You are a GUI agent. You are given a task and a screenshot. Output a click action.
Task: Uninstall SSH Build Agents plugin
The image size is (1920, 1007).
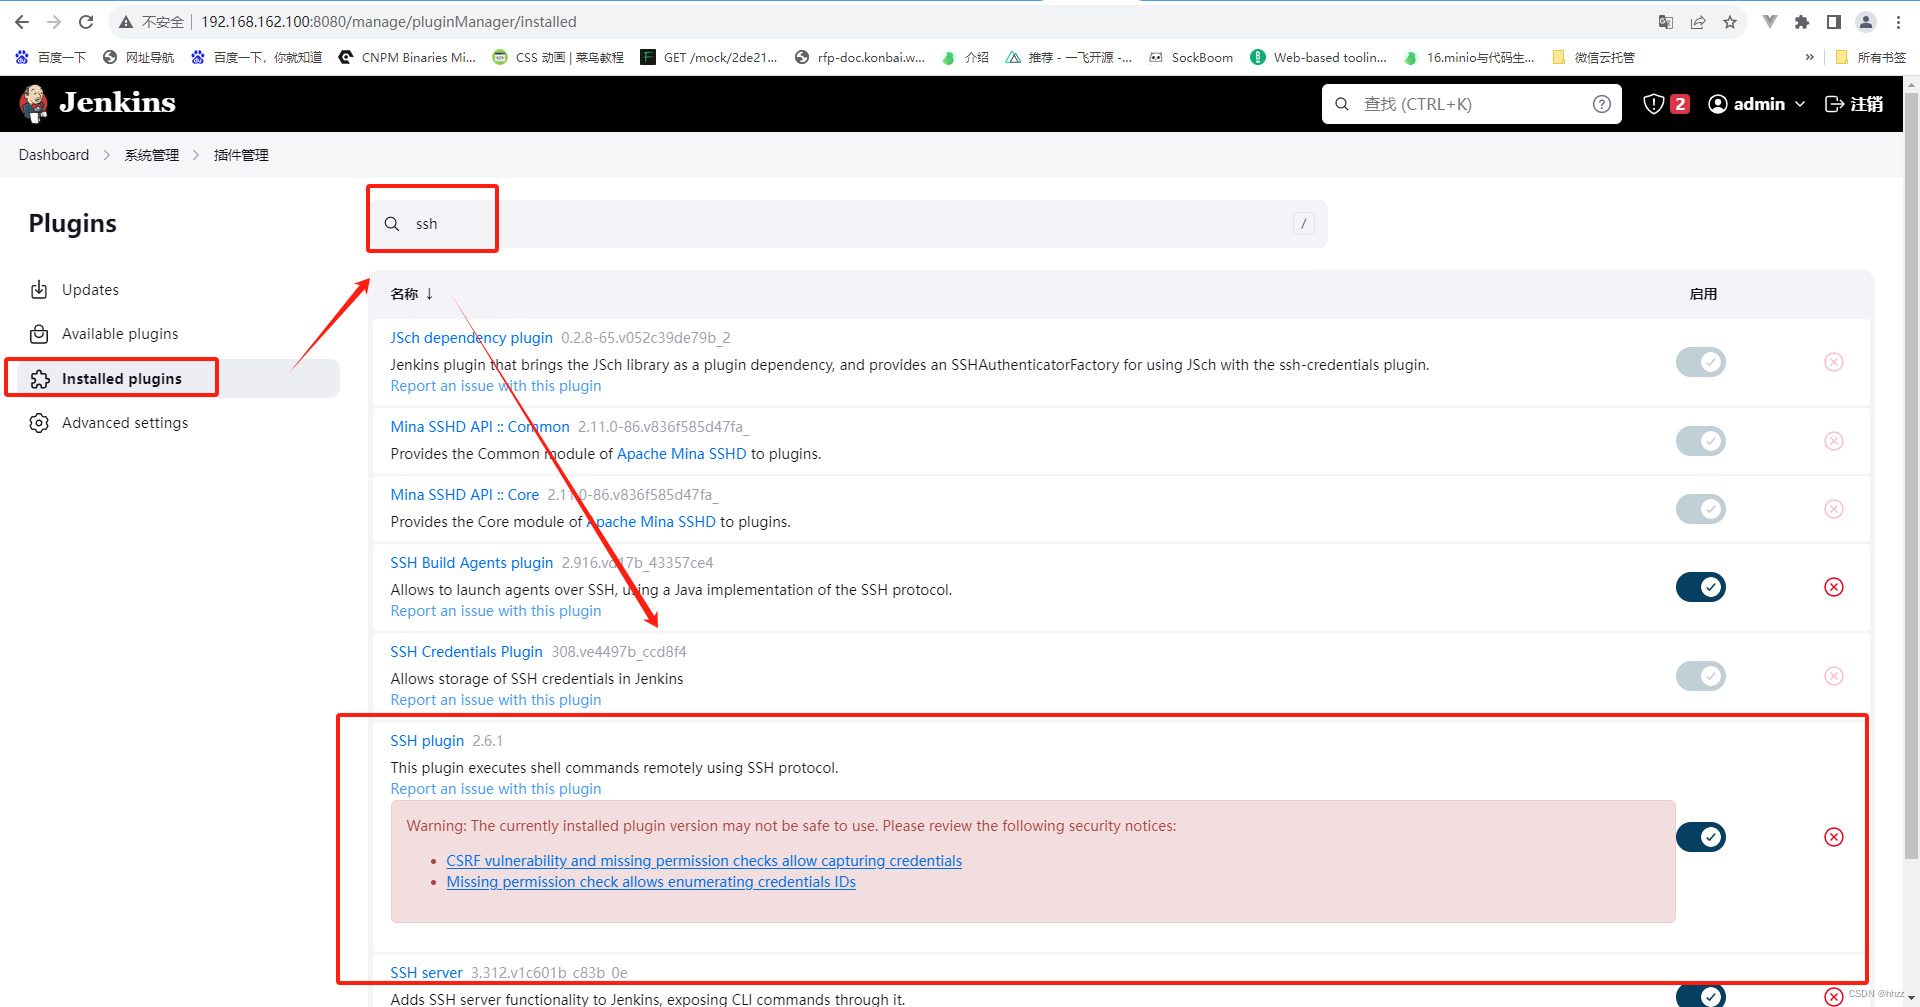[1834, 587]
